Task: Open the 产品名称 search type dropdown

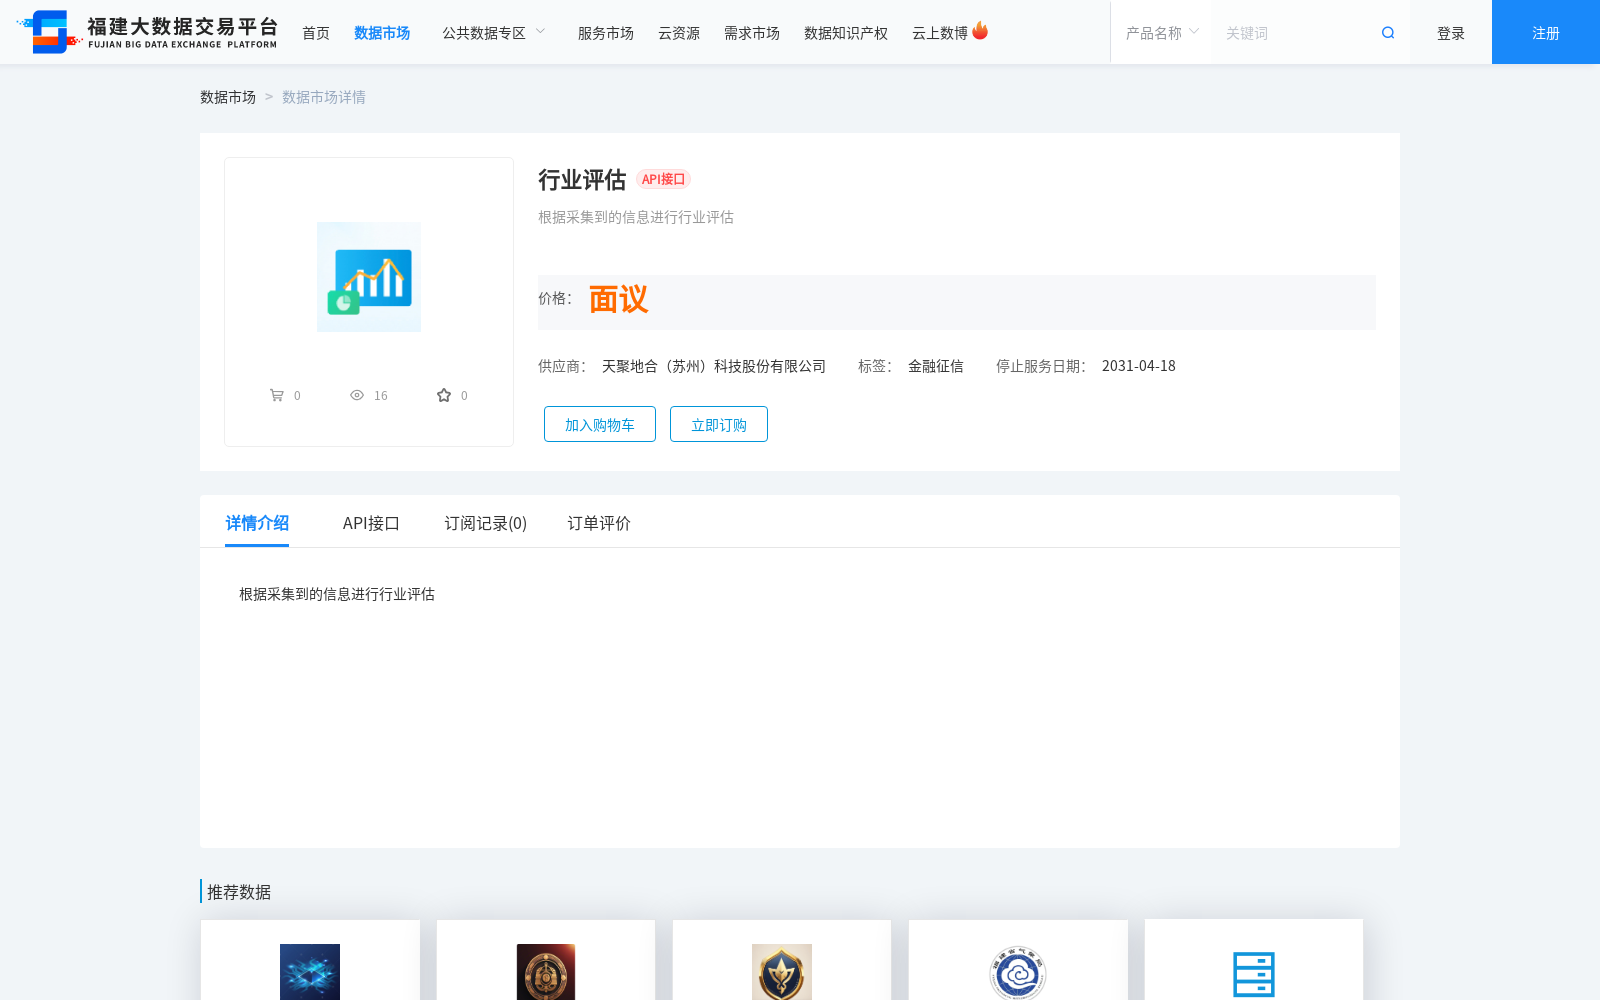Action: tap(1162, 33)
